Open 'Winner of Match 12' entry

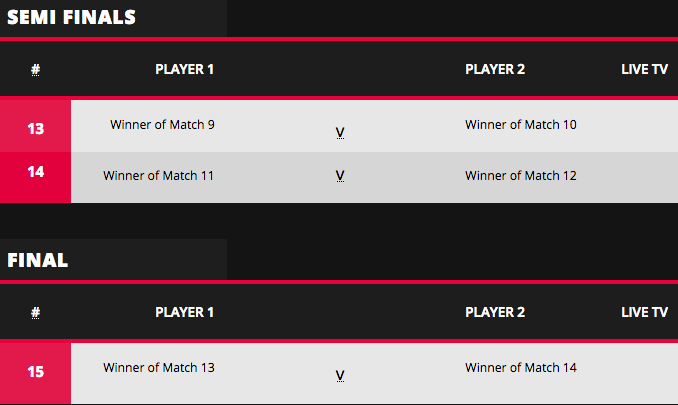[x=521, y=176]
